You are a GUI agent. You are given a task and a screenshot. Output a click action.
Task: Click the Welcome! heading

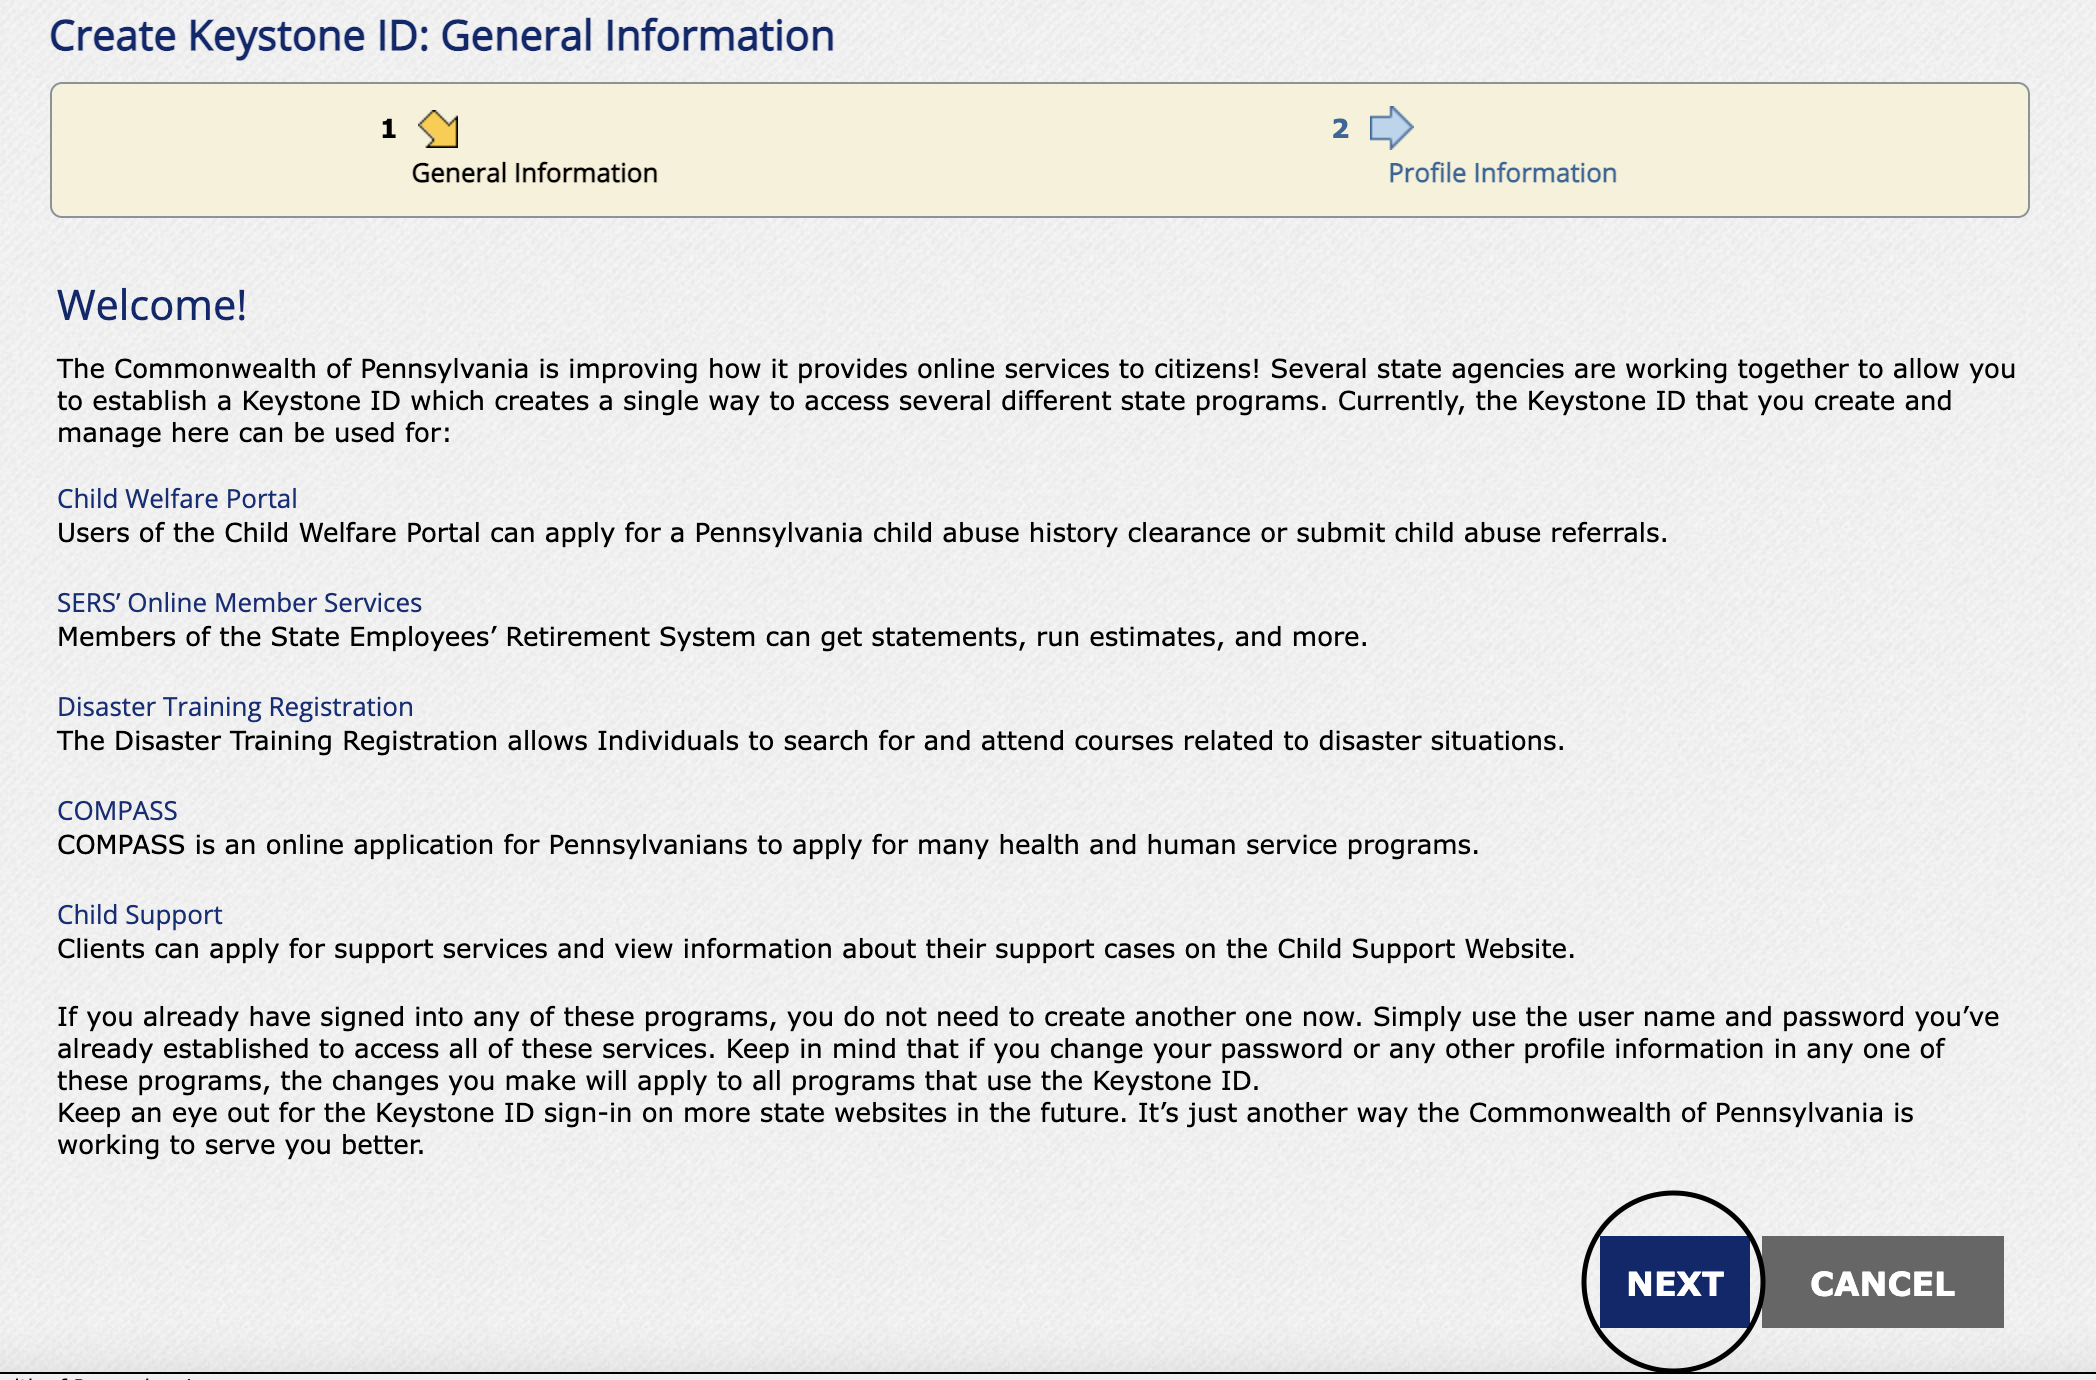(151, 305)
